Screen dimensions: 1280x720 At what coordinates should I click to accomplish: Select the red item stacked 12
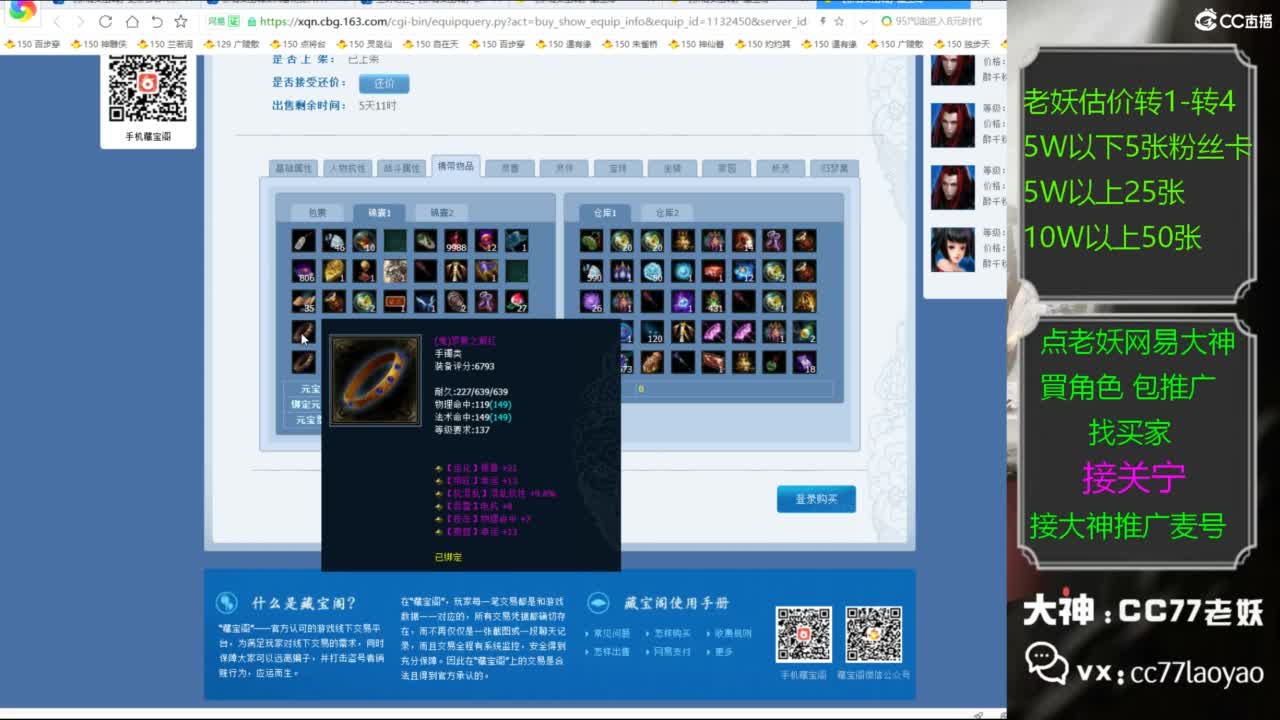click(x=486, y=240)
